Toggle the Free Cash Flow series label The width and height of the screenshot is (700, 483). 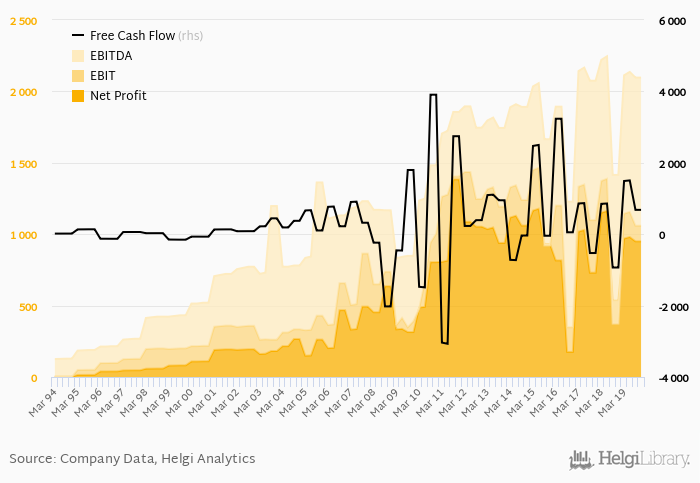[x=132, y=36]
